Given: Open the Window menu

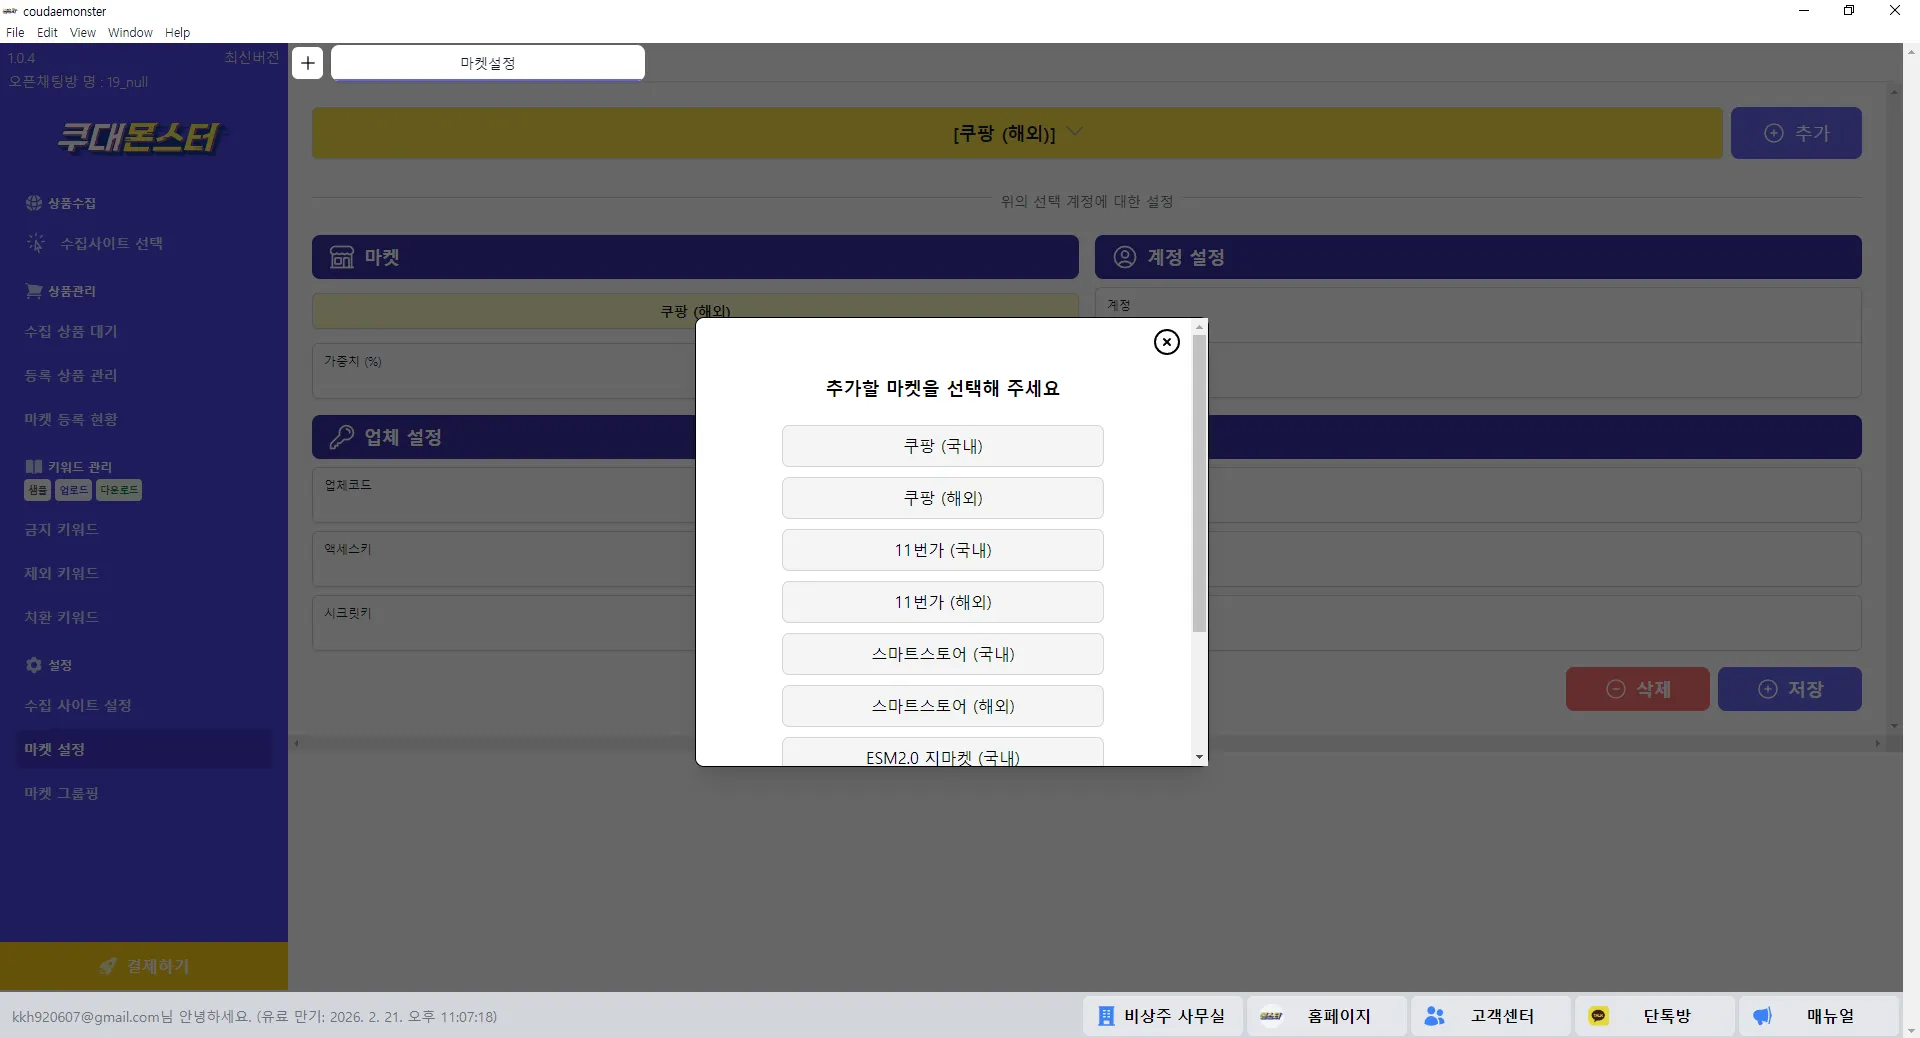Looking at the screenshot, I should [x=130, y=32].
